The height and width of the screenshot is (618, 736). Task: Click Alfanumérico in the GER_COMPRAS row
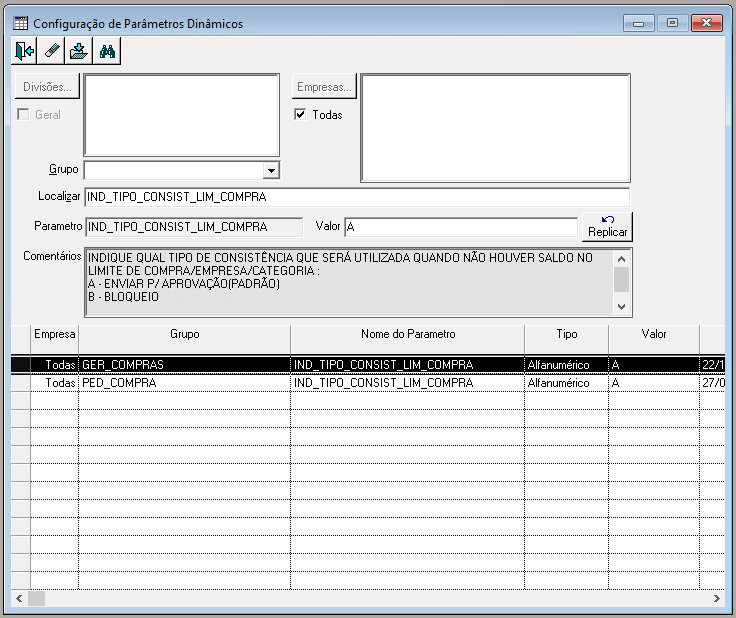click(567, 365)
